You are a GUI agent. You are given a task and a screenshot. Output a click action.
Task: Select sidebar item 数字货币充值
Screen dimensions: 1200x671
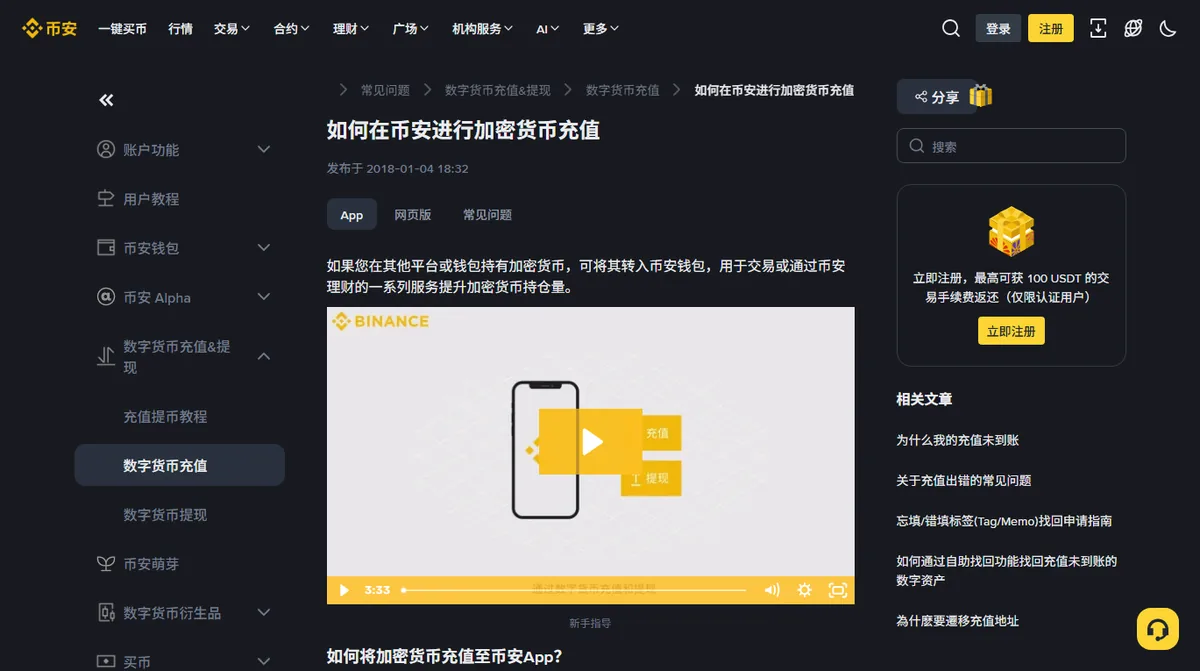[x=180, y=465]
